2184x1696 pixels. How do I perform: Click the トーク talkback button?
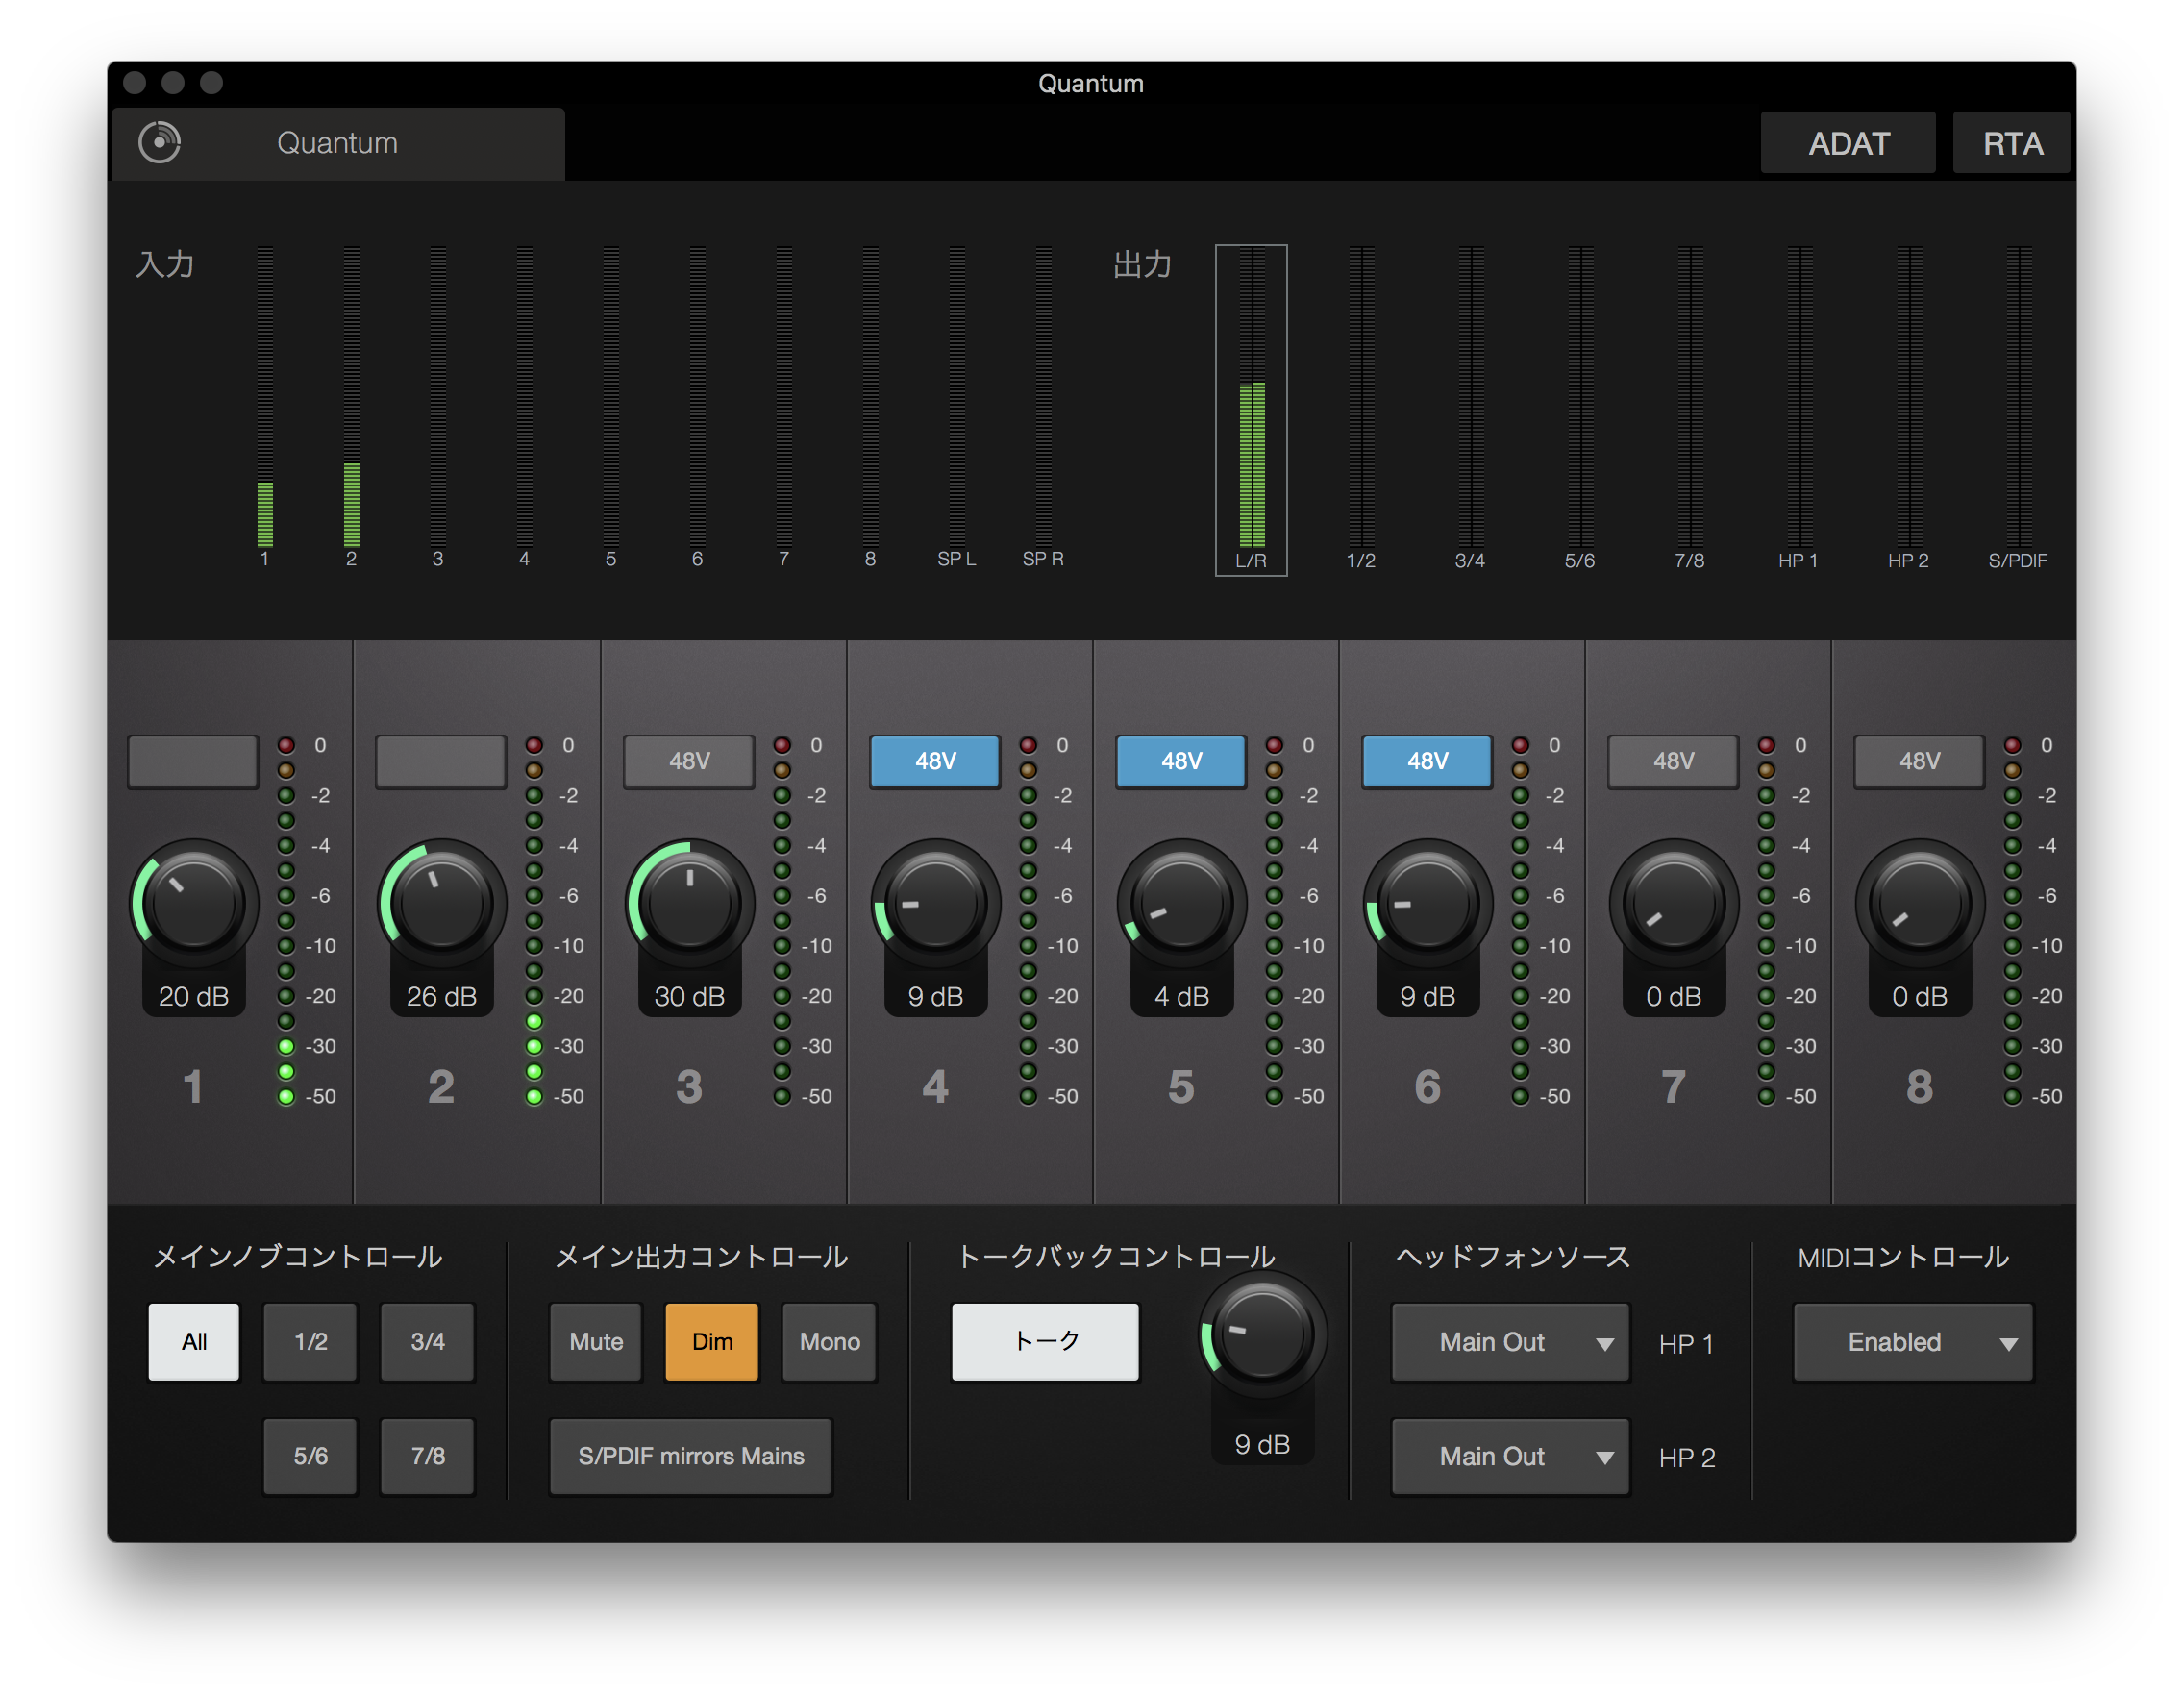[x=1045, y=1342]
